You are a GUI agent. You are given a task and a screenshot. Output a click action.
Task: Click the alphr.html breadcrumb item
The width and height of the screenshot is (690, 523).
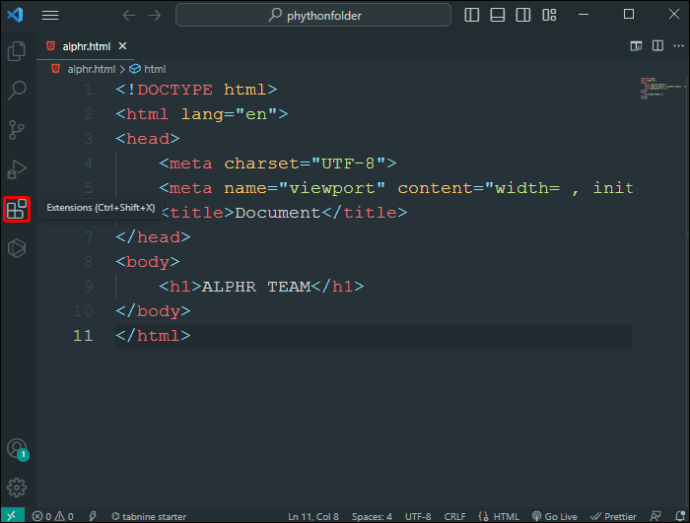(92, 69)
